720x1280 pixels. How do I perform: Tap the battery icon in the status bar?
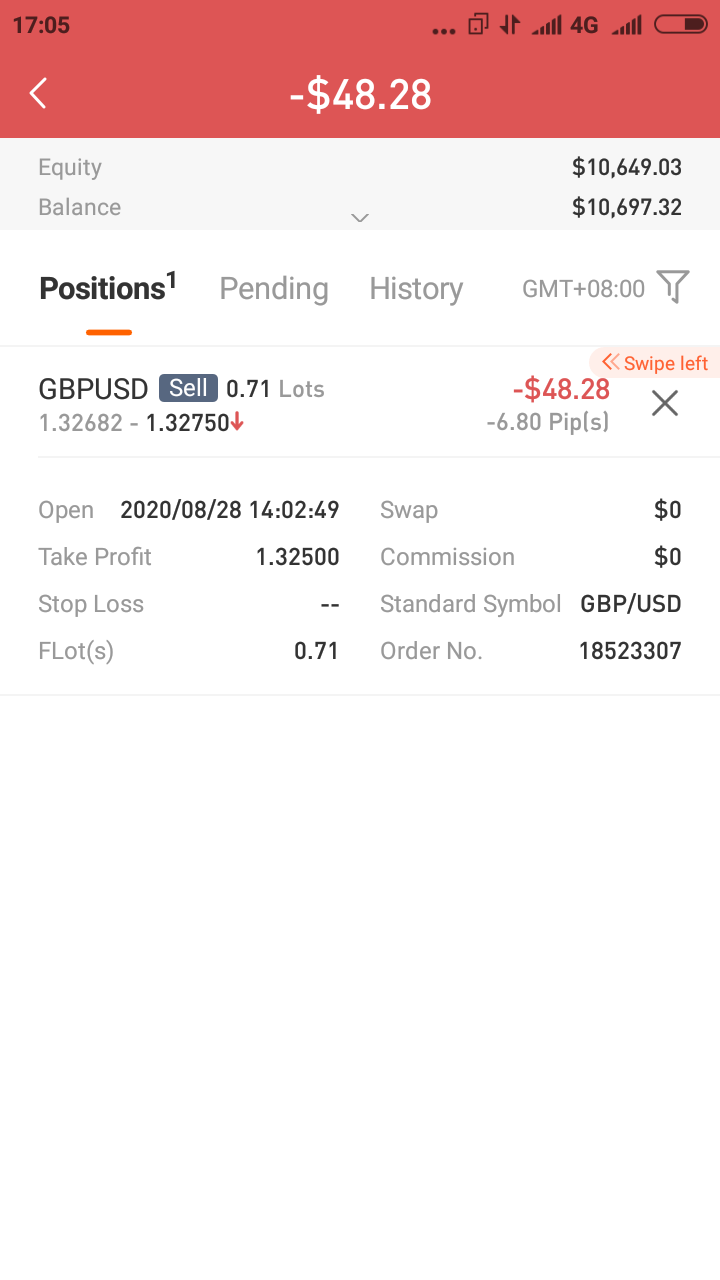pyautogui.click(x=681, y=25)
